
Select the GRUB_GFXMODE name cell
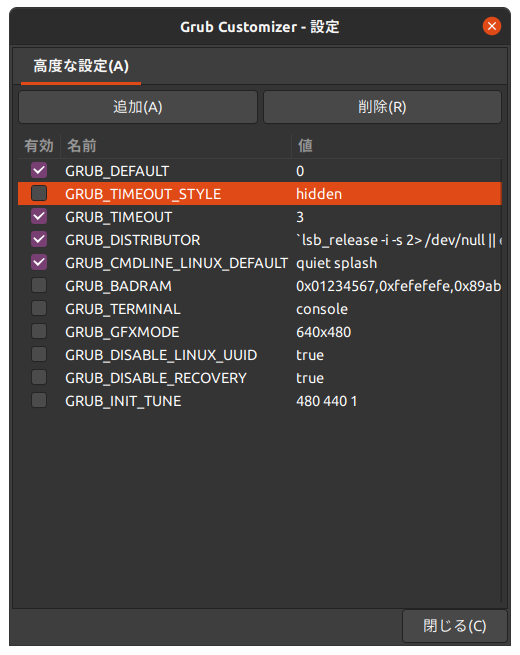[122, 332]
